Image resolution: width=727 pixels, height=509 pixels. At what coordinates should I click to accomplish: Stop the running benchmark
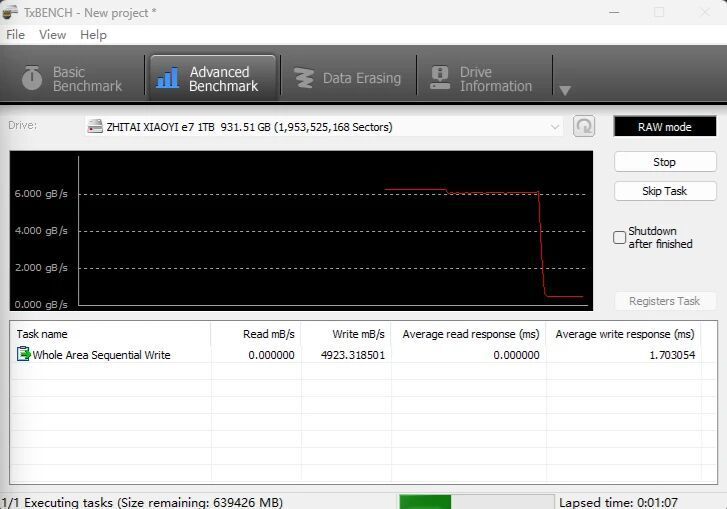point(665,162)
